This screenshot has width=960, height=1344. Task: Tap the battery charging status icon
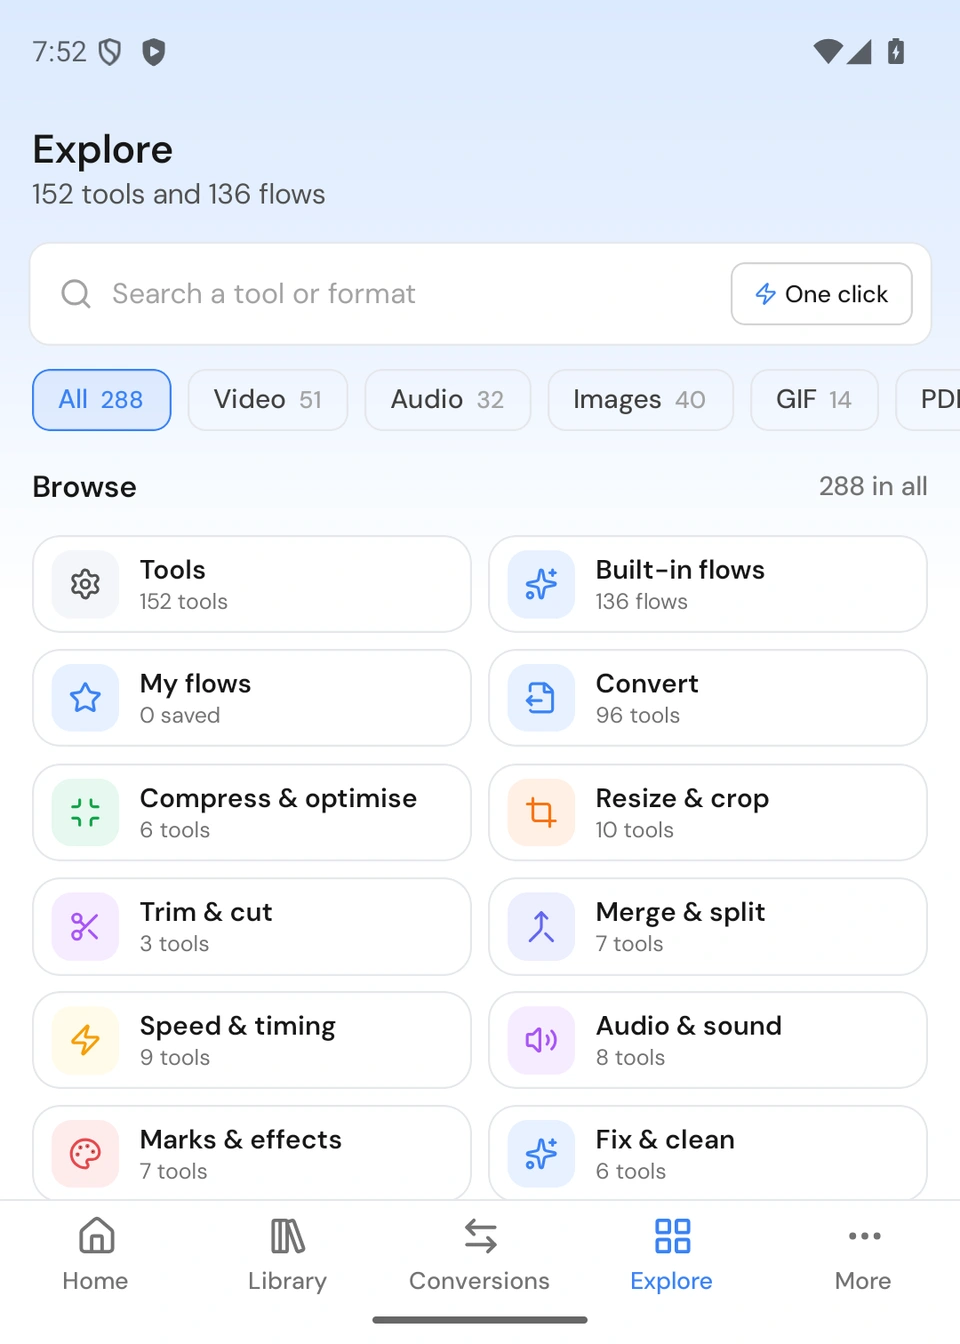896,51
